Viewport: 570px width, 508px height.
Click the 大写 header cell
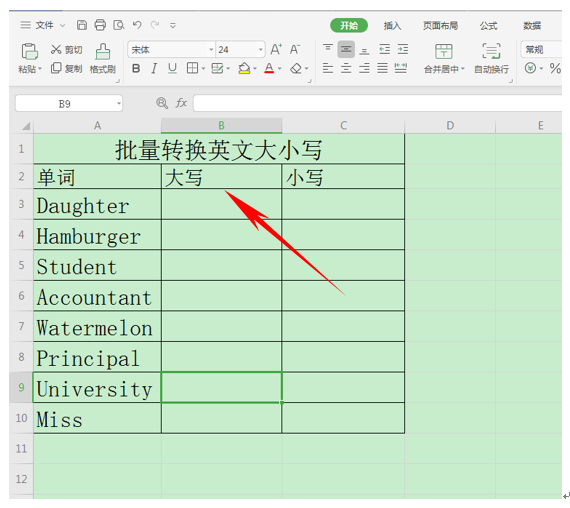(x=221, y=177)
